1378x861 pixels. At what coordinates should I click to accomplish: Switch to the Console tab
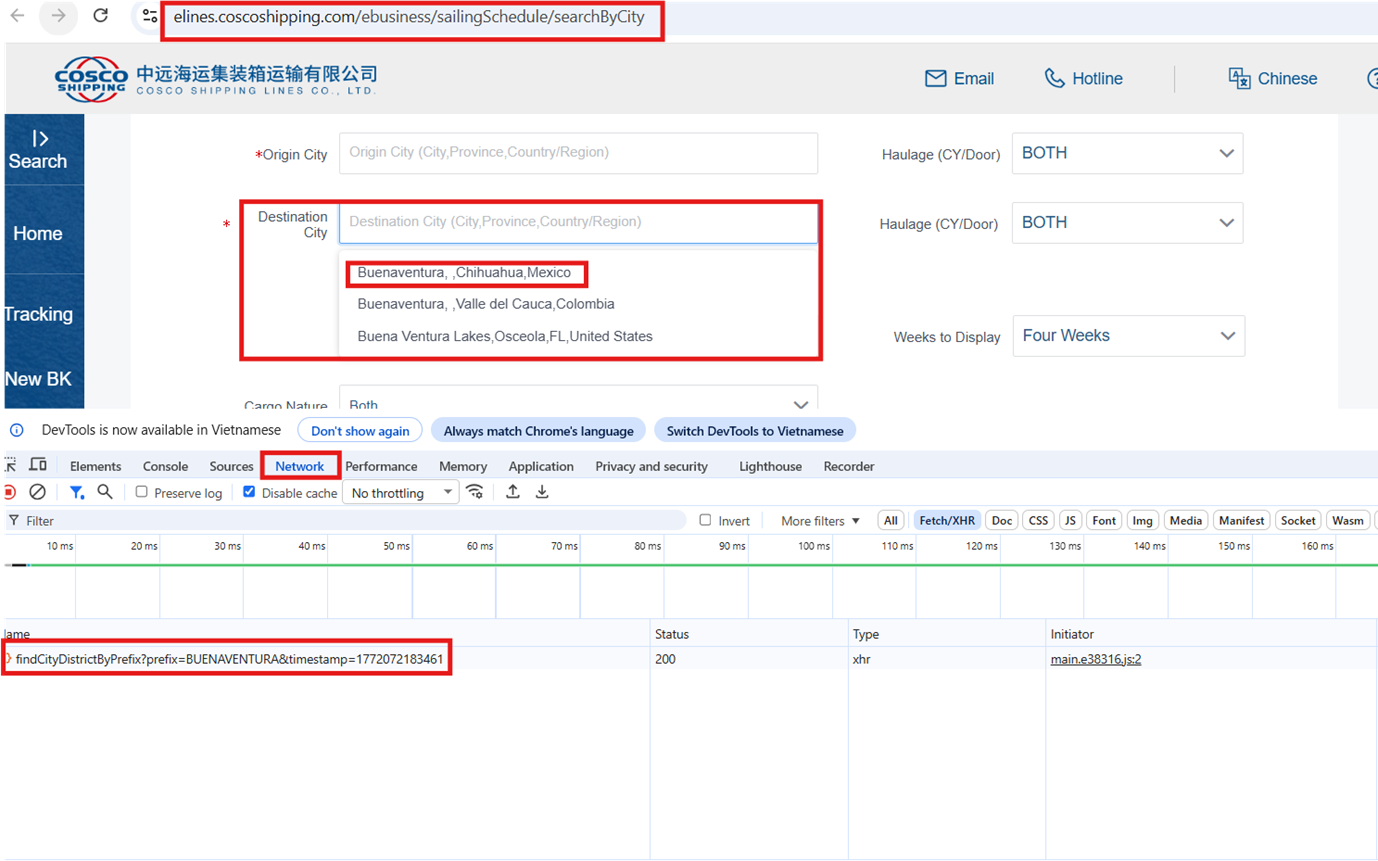click(165, 466)
